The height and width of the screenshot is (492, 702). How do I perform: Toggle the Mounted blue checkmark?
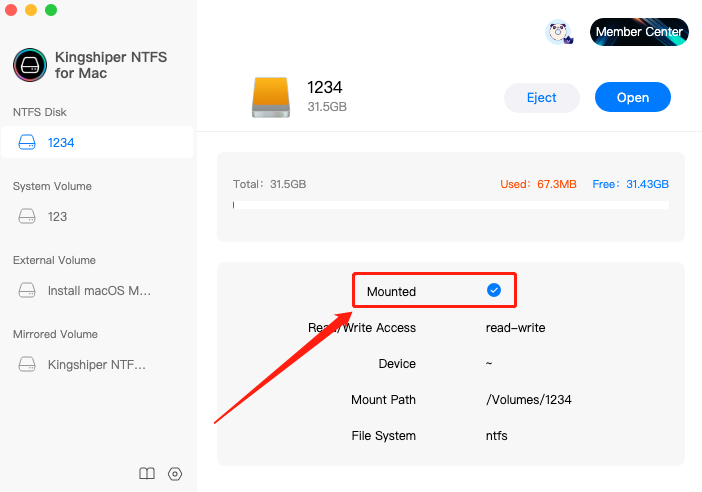point(494,290)
